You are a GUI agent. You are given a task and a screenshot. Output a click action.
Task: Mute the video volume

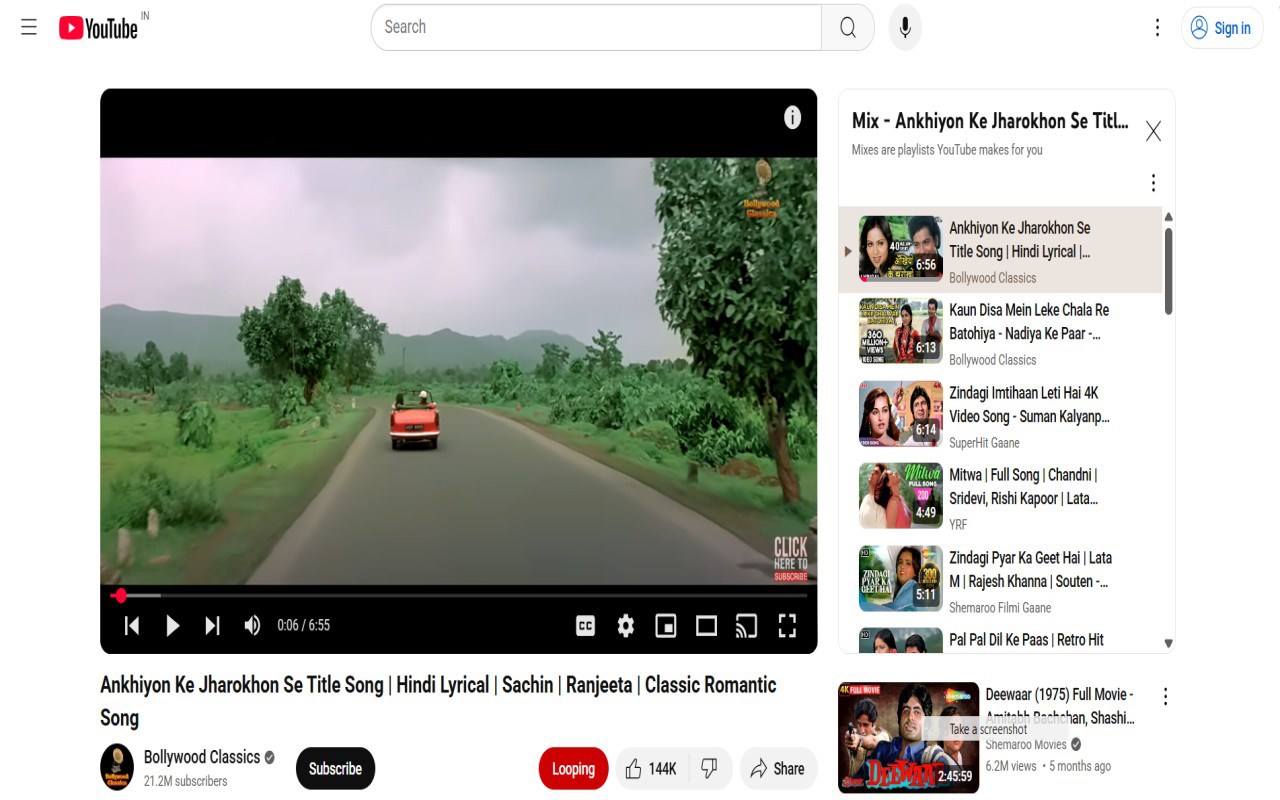coord(252,626)
